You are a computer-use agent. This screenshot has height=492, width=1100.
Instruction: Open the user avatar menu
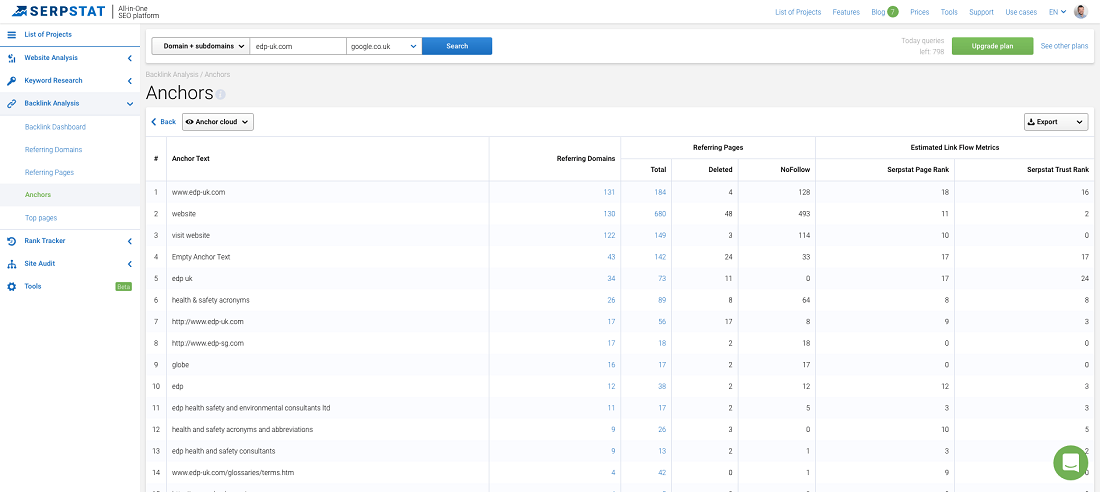click(1080, 12)
